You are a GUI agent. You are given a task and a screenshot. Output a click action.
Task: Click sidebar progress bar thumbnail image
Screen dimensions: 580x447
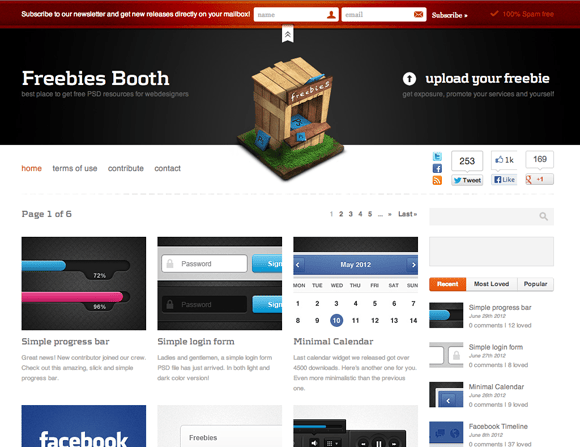446,315
